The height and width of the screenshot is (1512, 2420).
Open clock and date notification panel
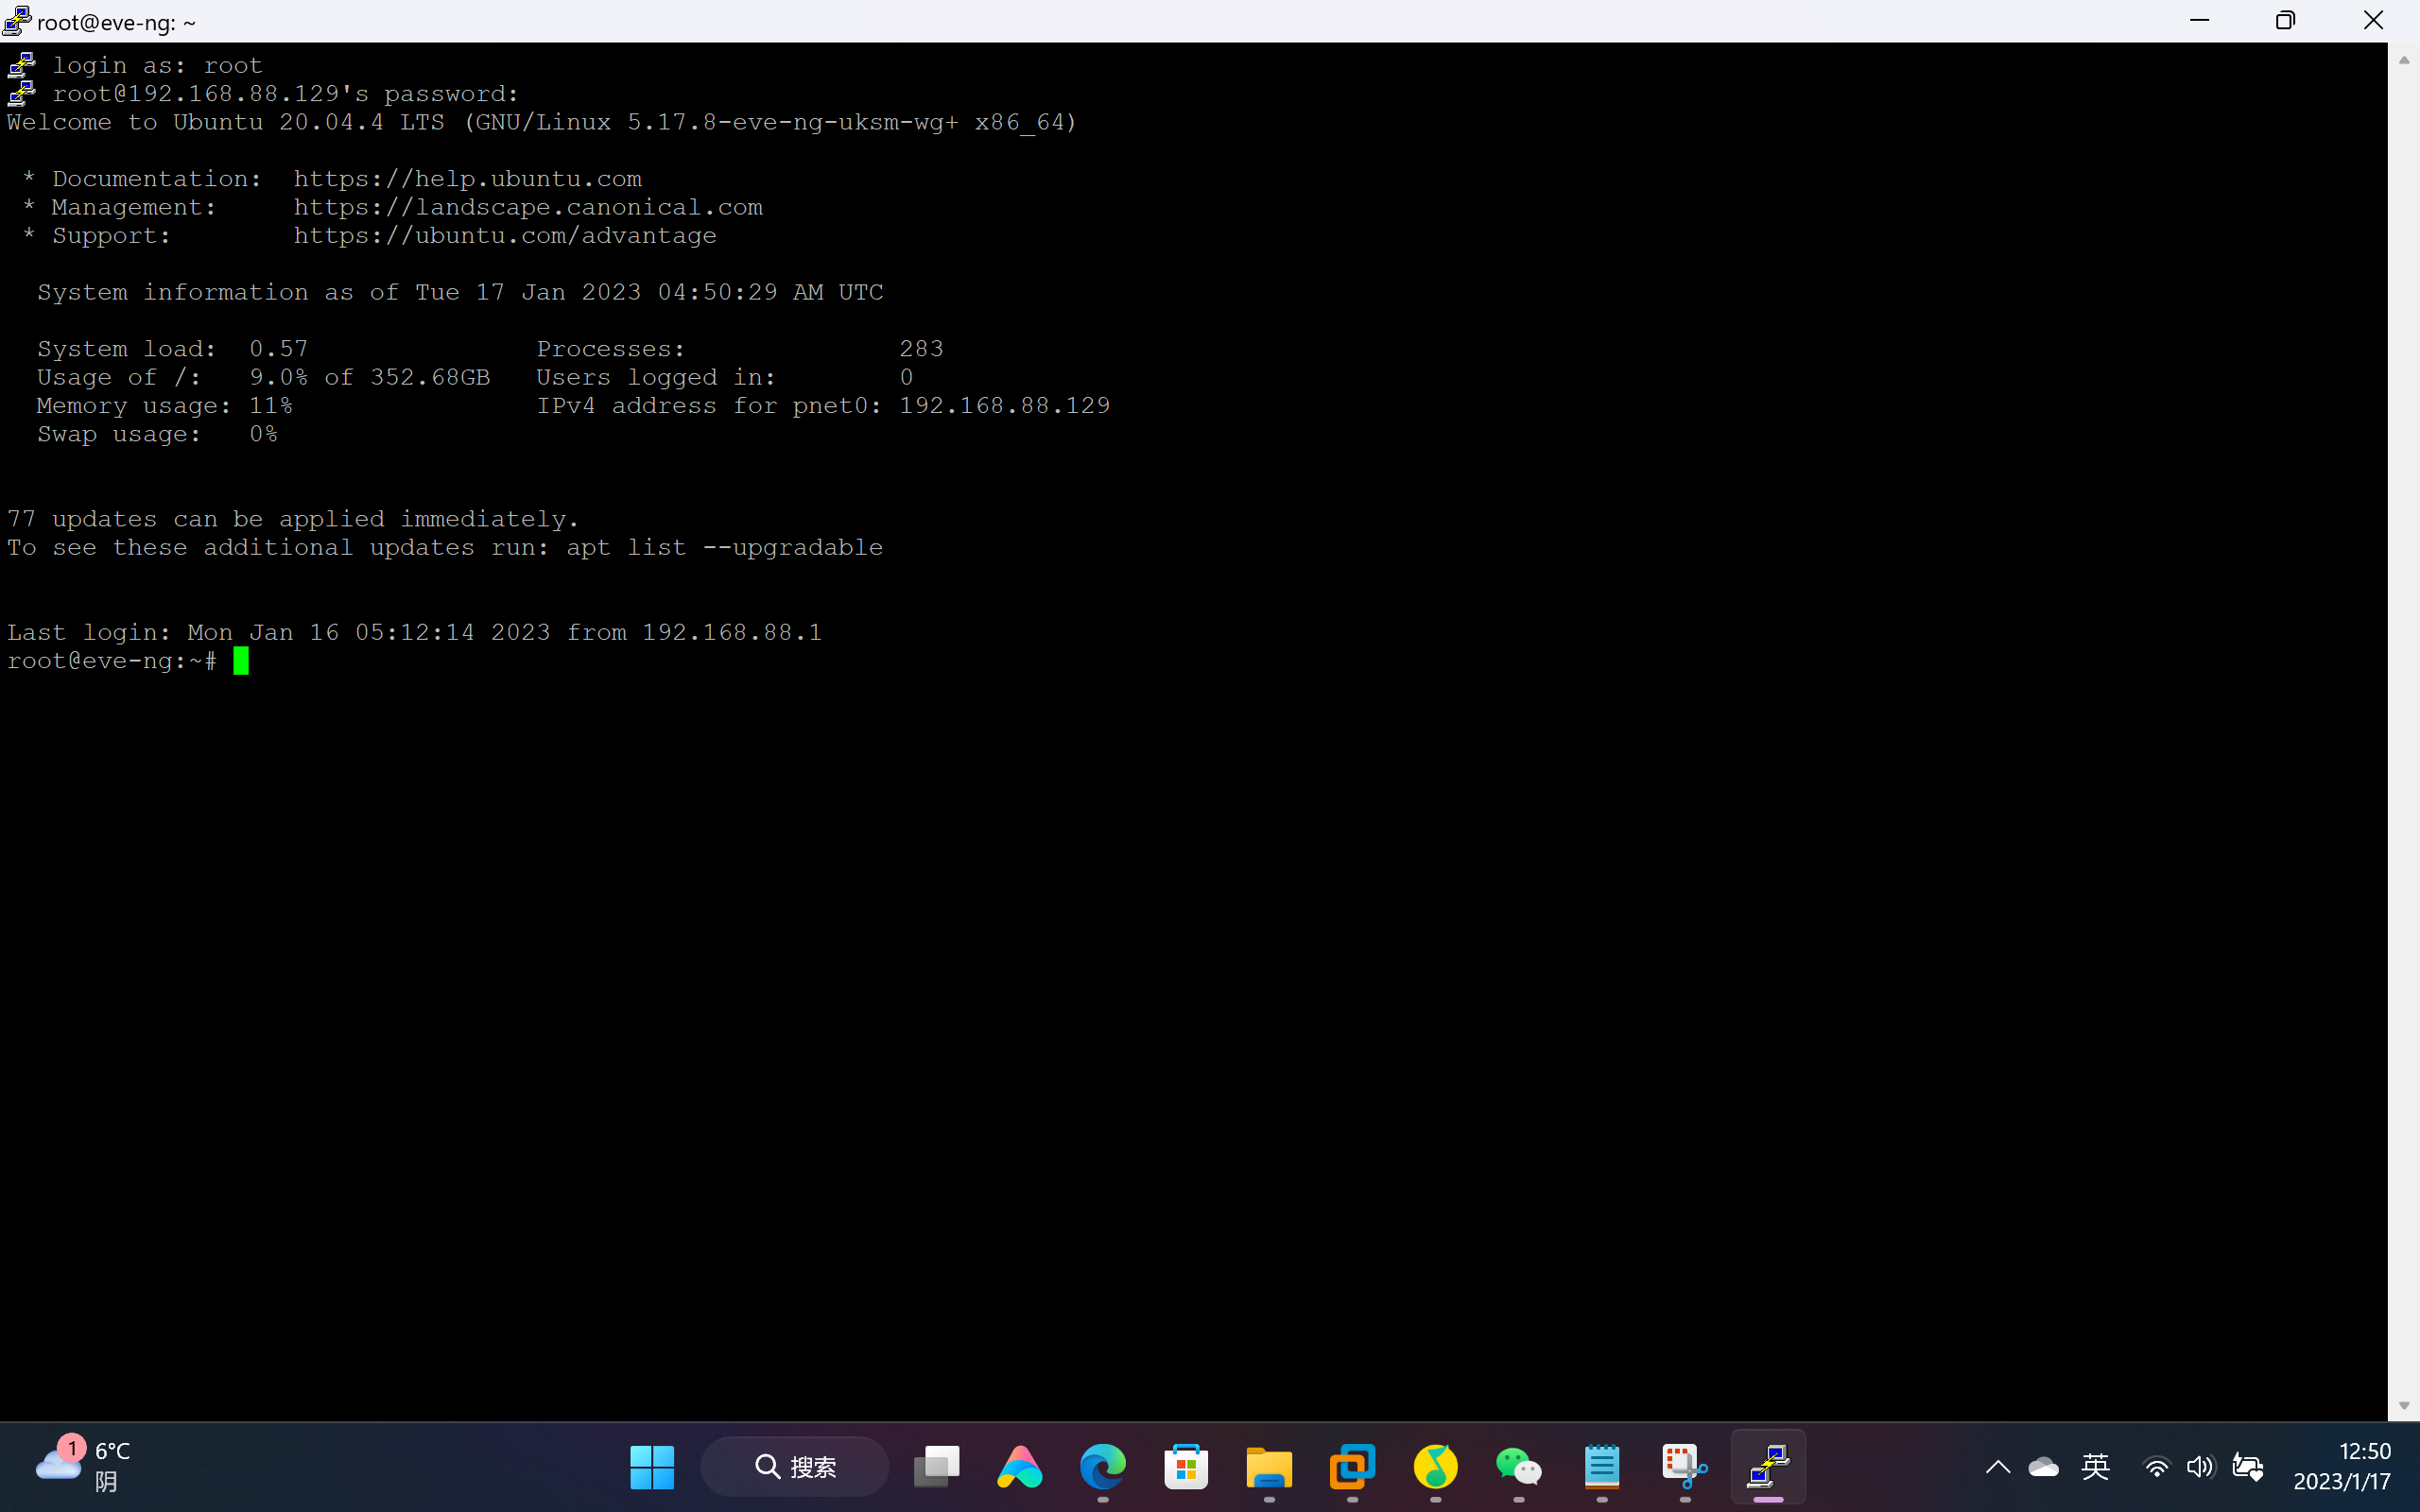tap(2342, 1467)
